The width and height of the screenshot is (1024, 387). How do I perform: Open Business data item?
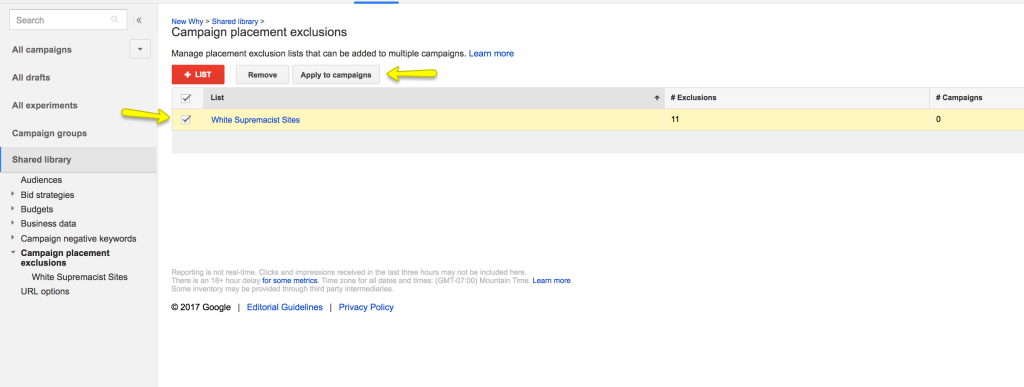[48, 224]
